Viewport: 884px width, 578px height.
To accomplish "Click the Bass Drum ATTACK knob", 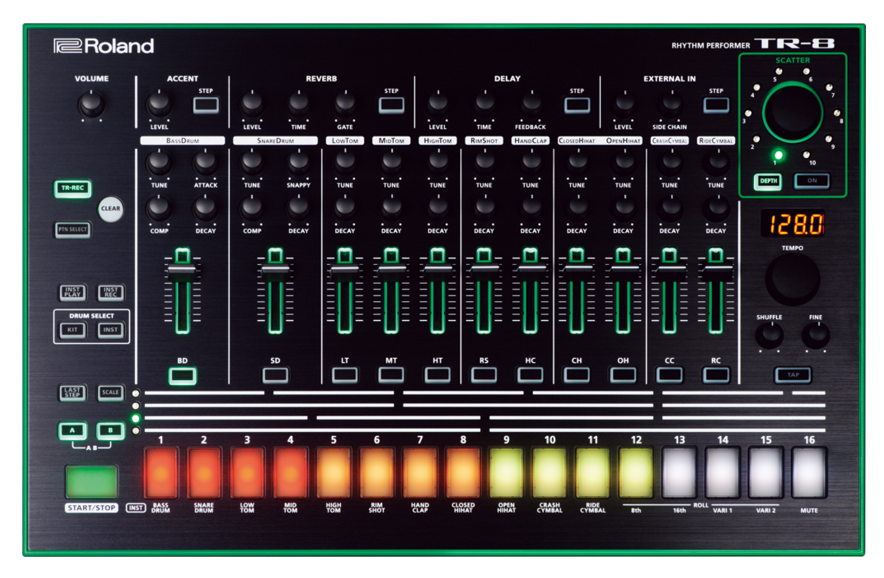I will (205, 164).
